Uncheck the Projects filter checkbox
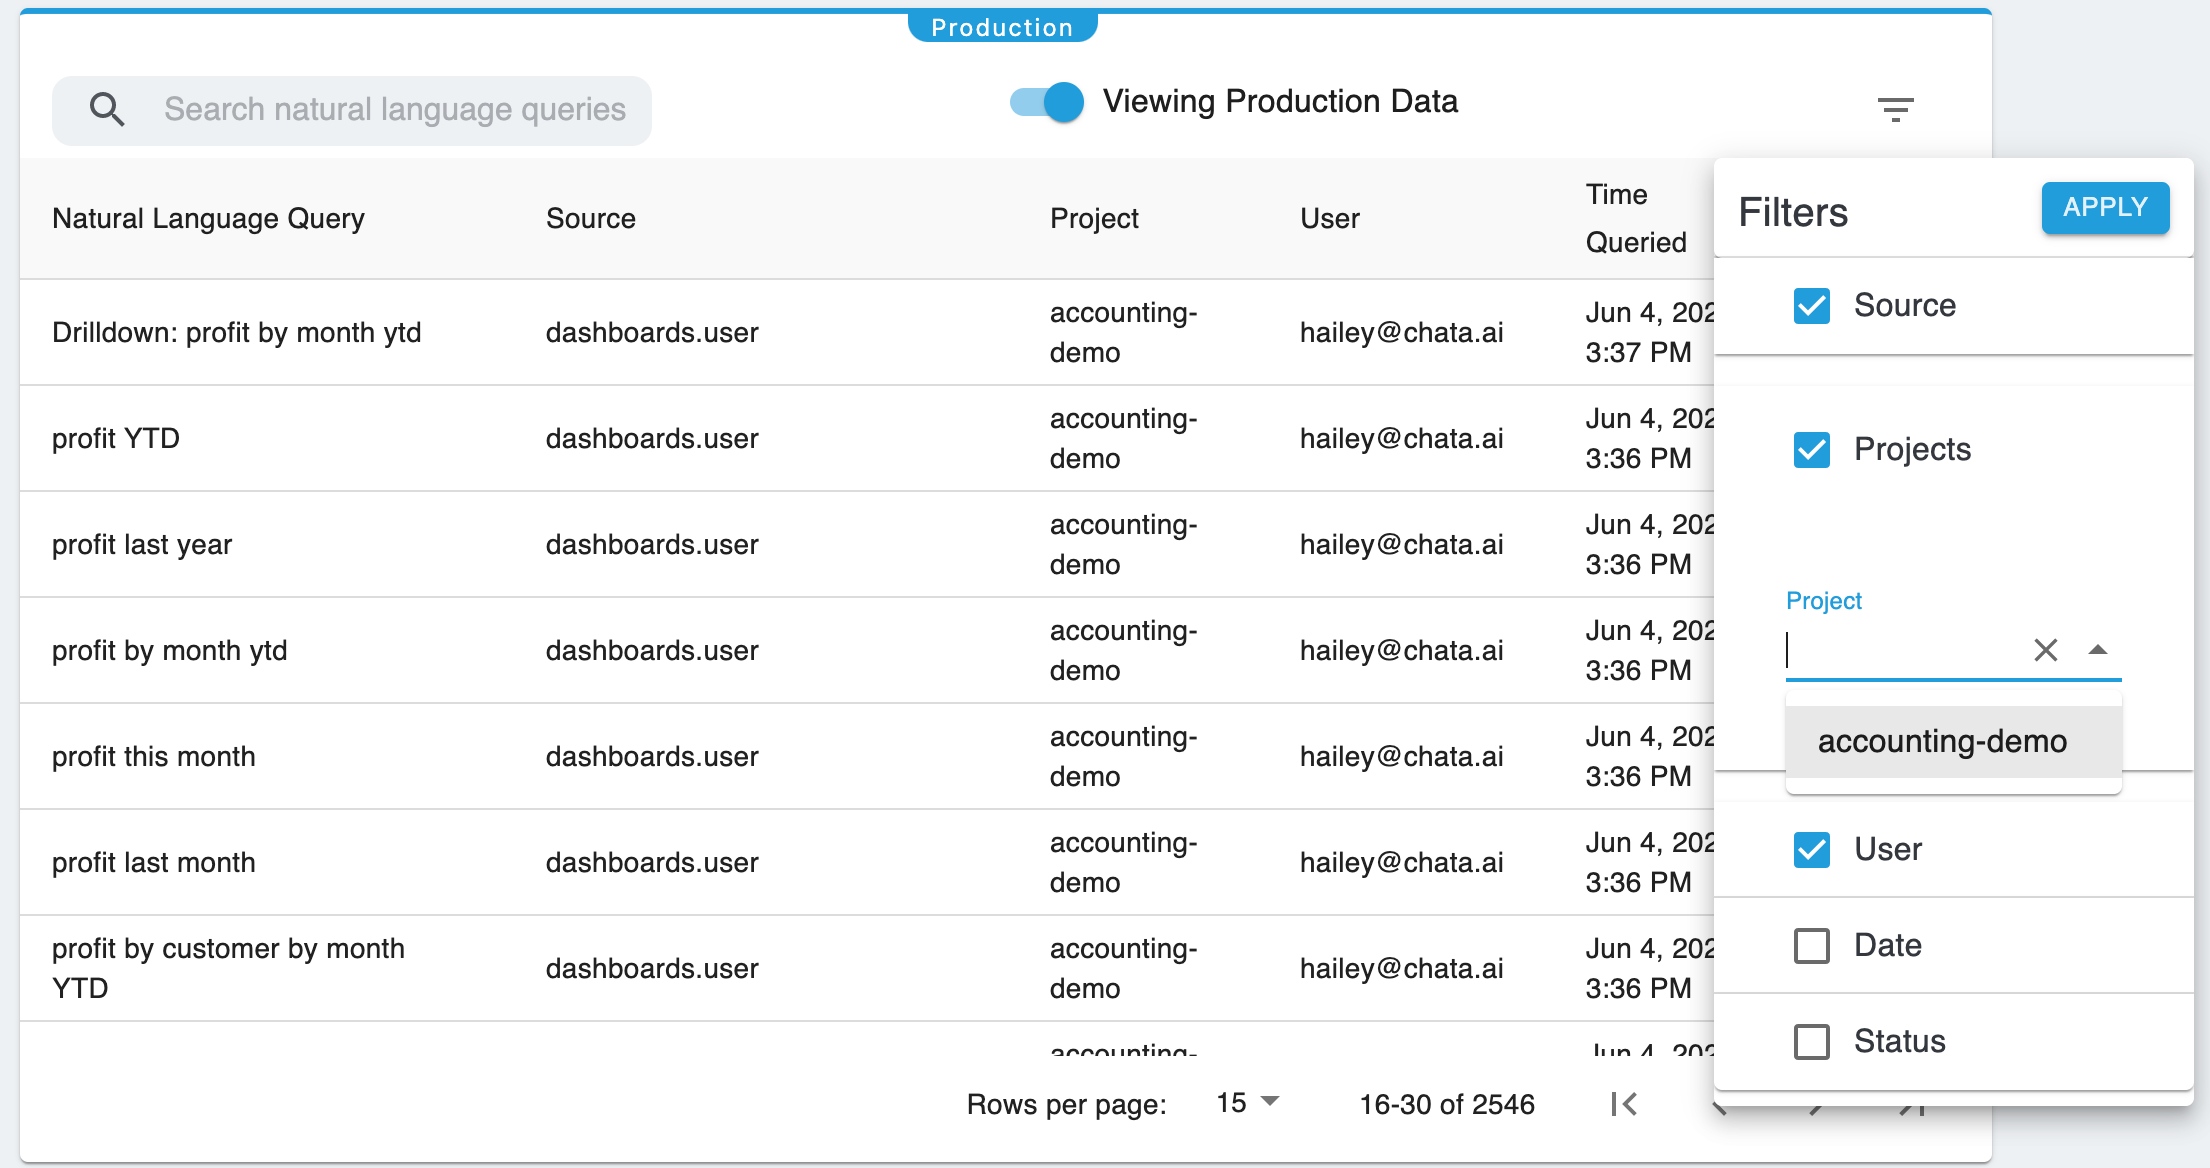Image resolution: width=2210 pixels, height=1168 pixels. tap(1811, 450)
